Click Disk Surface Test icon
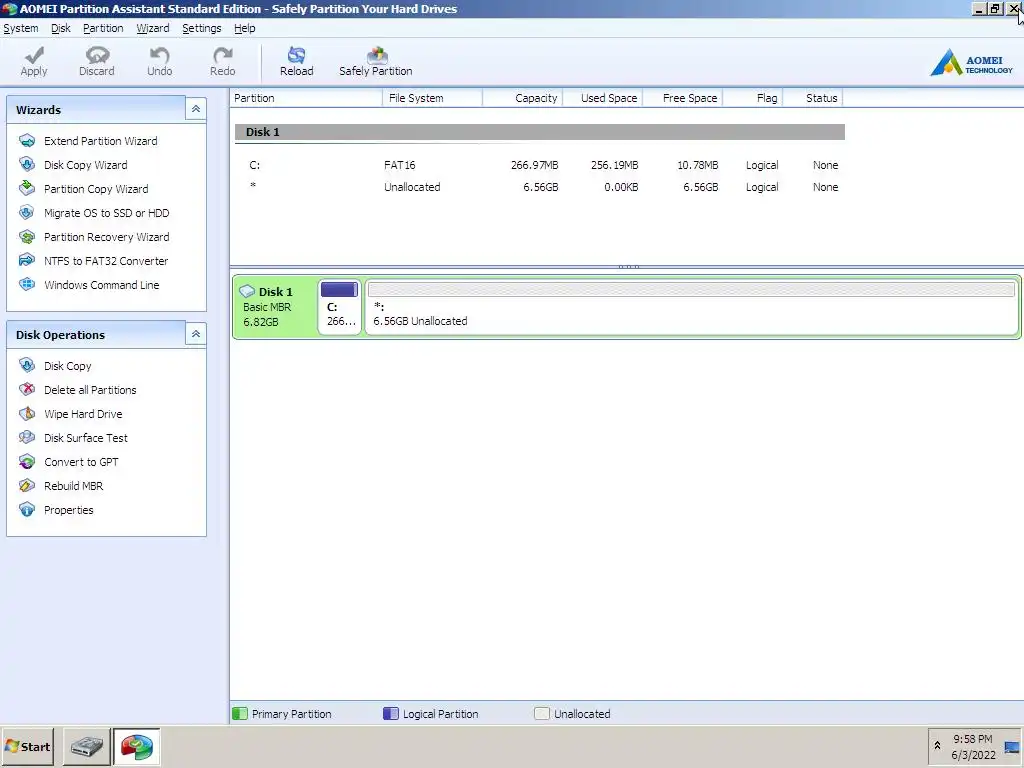This screenshot has width=1024, height=768. (x=27, y=438)
